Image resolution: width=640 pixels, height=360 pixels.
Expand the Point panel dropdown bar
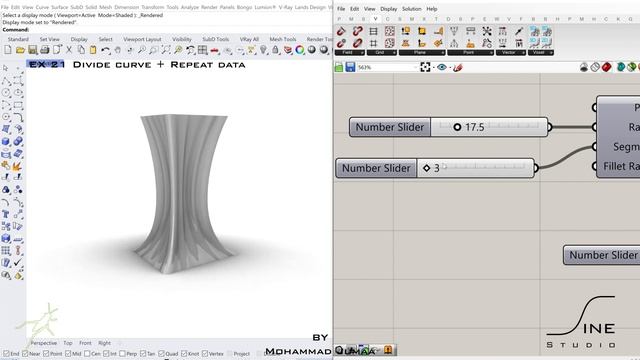[471, 53]
